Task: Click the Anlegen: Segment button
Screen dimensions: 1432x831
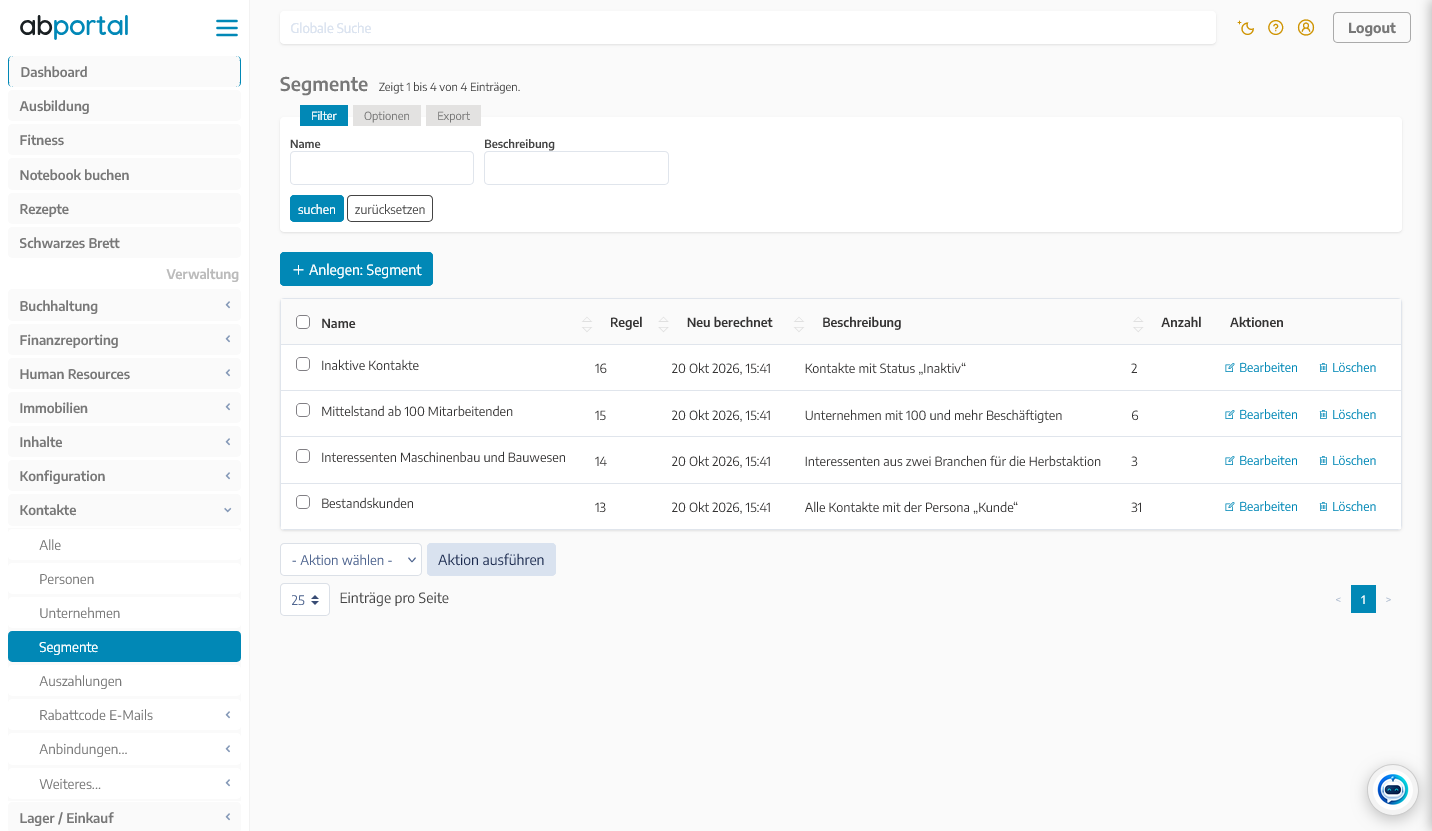Action: point(356,269)
